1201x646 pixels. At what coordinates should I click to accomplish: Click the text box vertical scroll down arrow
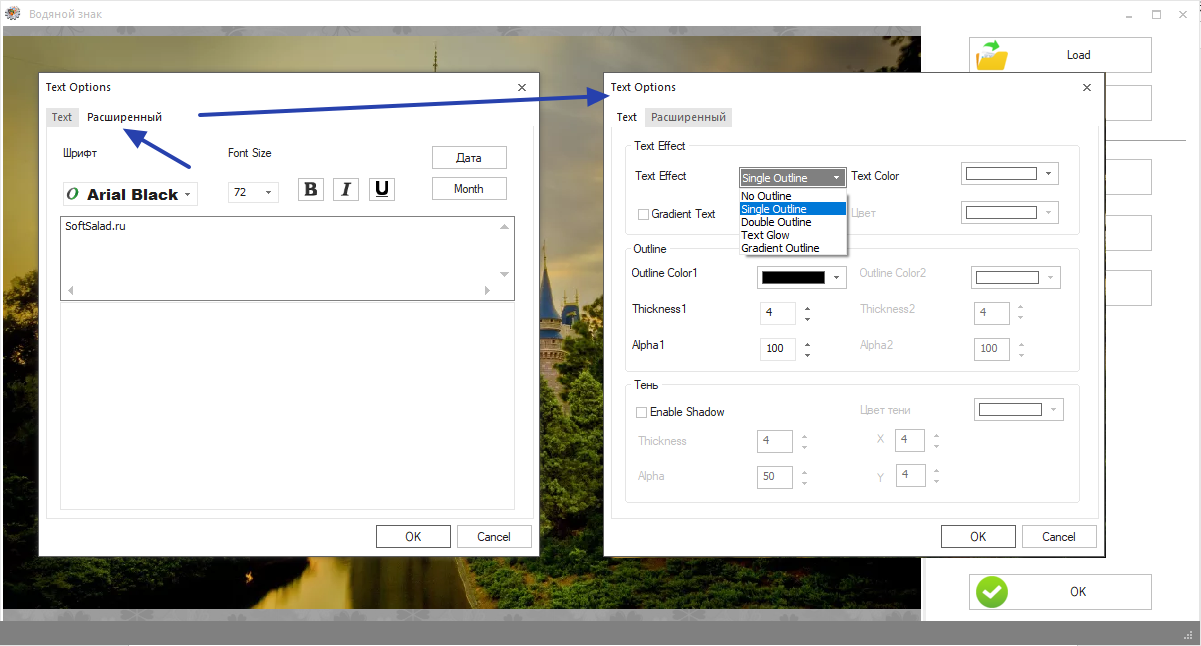[x=505, y=274]
